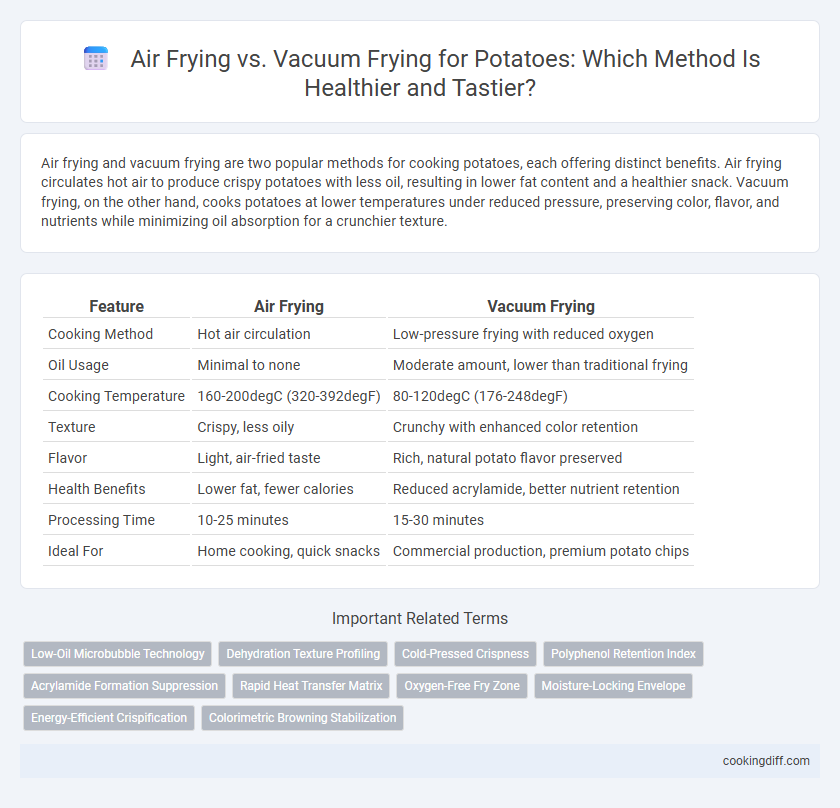Click the Colorimetric Browning Stabilization tag

[302, 718]
